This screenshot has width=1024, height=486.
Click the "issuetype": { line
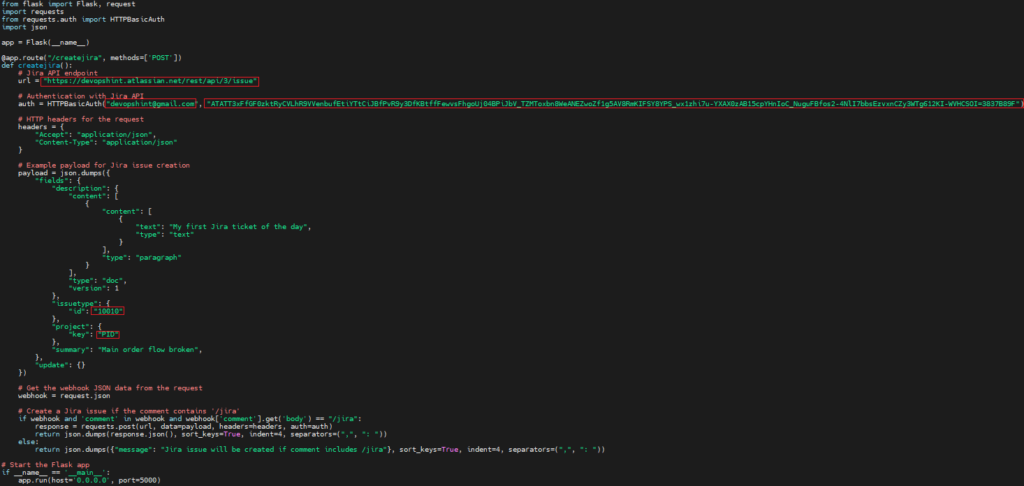pyautogui.click(x=81, y=303)
